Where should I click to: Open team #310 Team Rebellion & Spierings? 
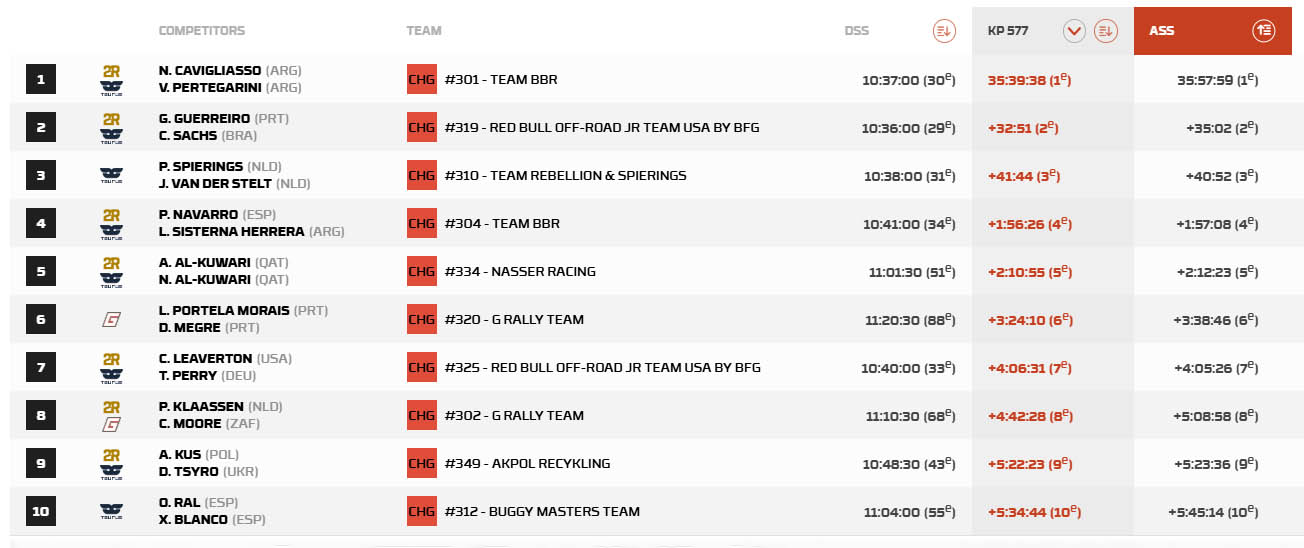tap(566, 176)
